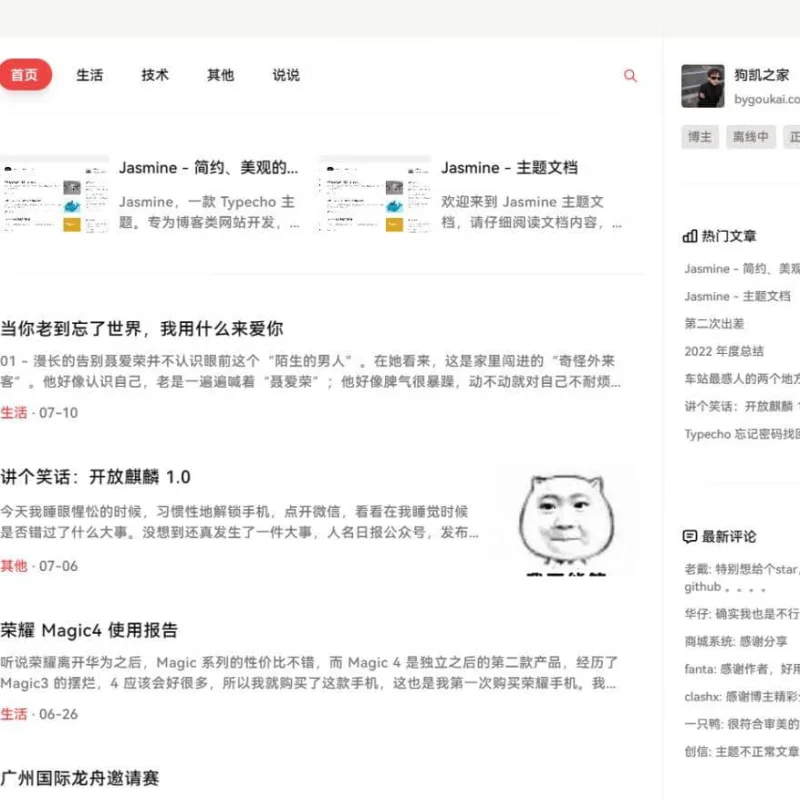This screenshot has height=800, width=800.
Task: Open article 广州国际龙舟邀请赛
Action: tap(80, 779)
